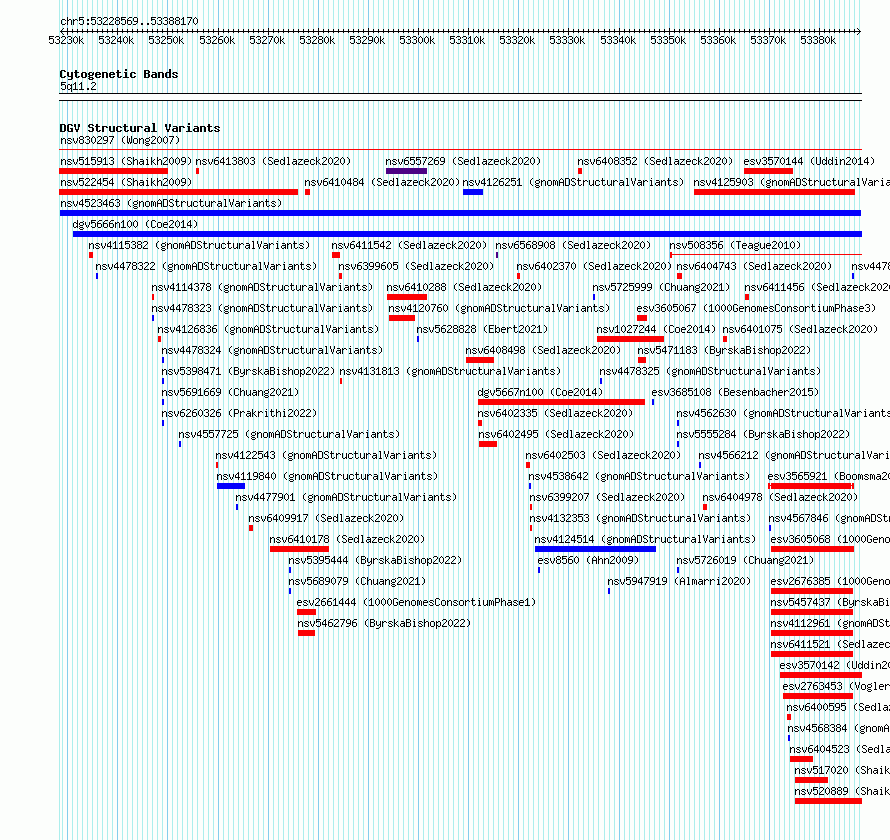Open nsv5471183 (ByrskaBishop2022) label
The width and height of the screenshot is (890, 840).
pos(724,350)
